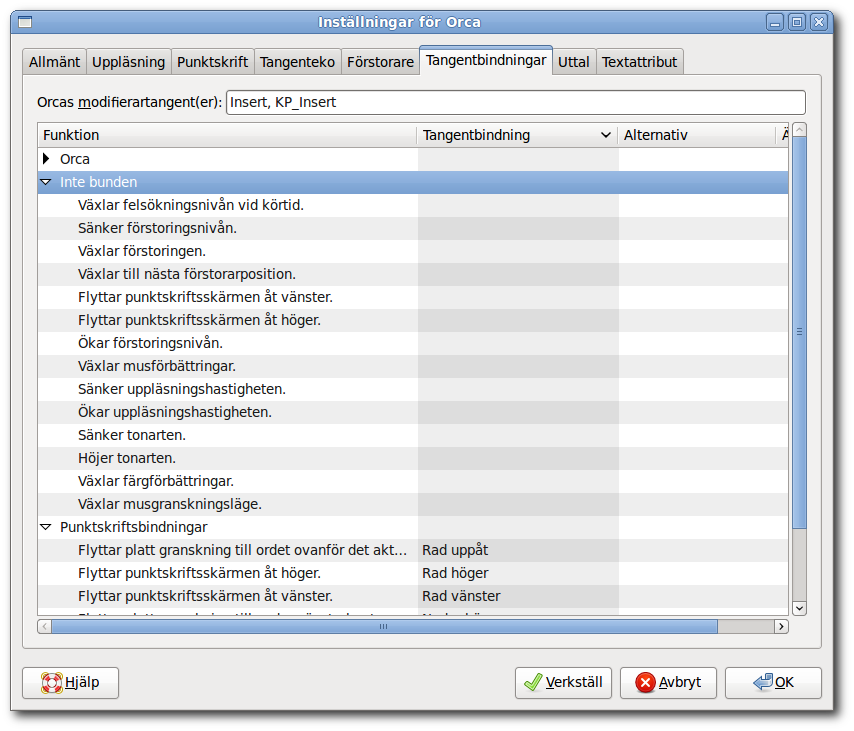The height and width of the screenshot is (731, 854).
Task: Collapse the Punktskriftsbindningar group
Action: (x=46, y=527)
